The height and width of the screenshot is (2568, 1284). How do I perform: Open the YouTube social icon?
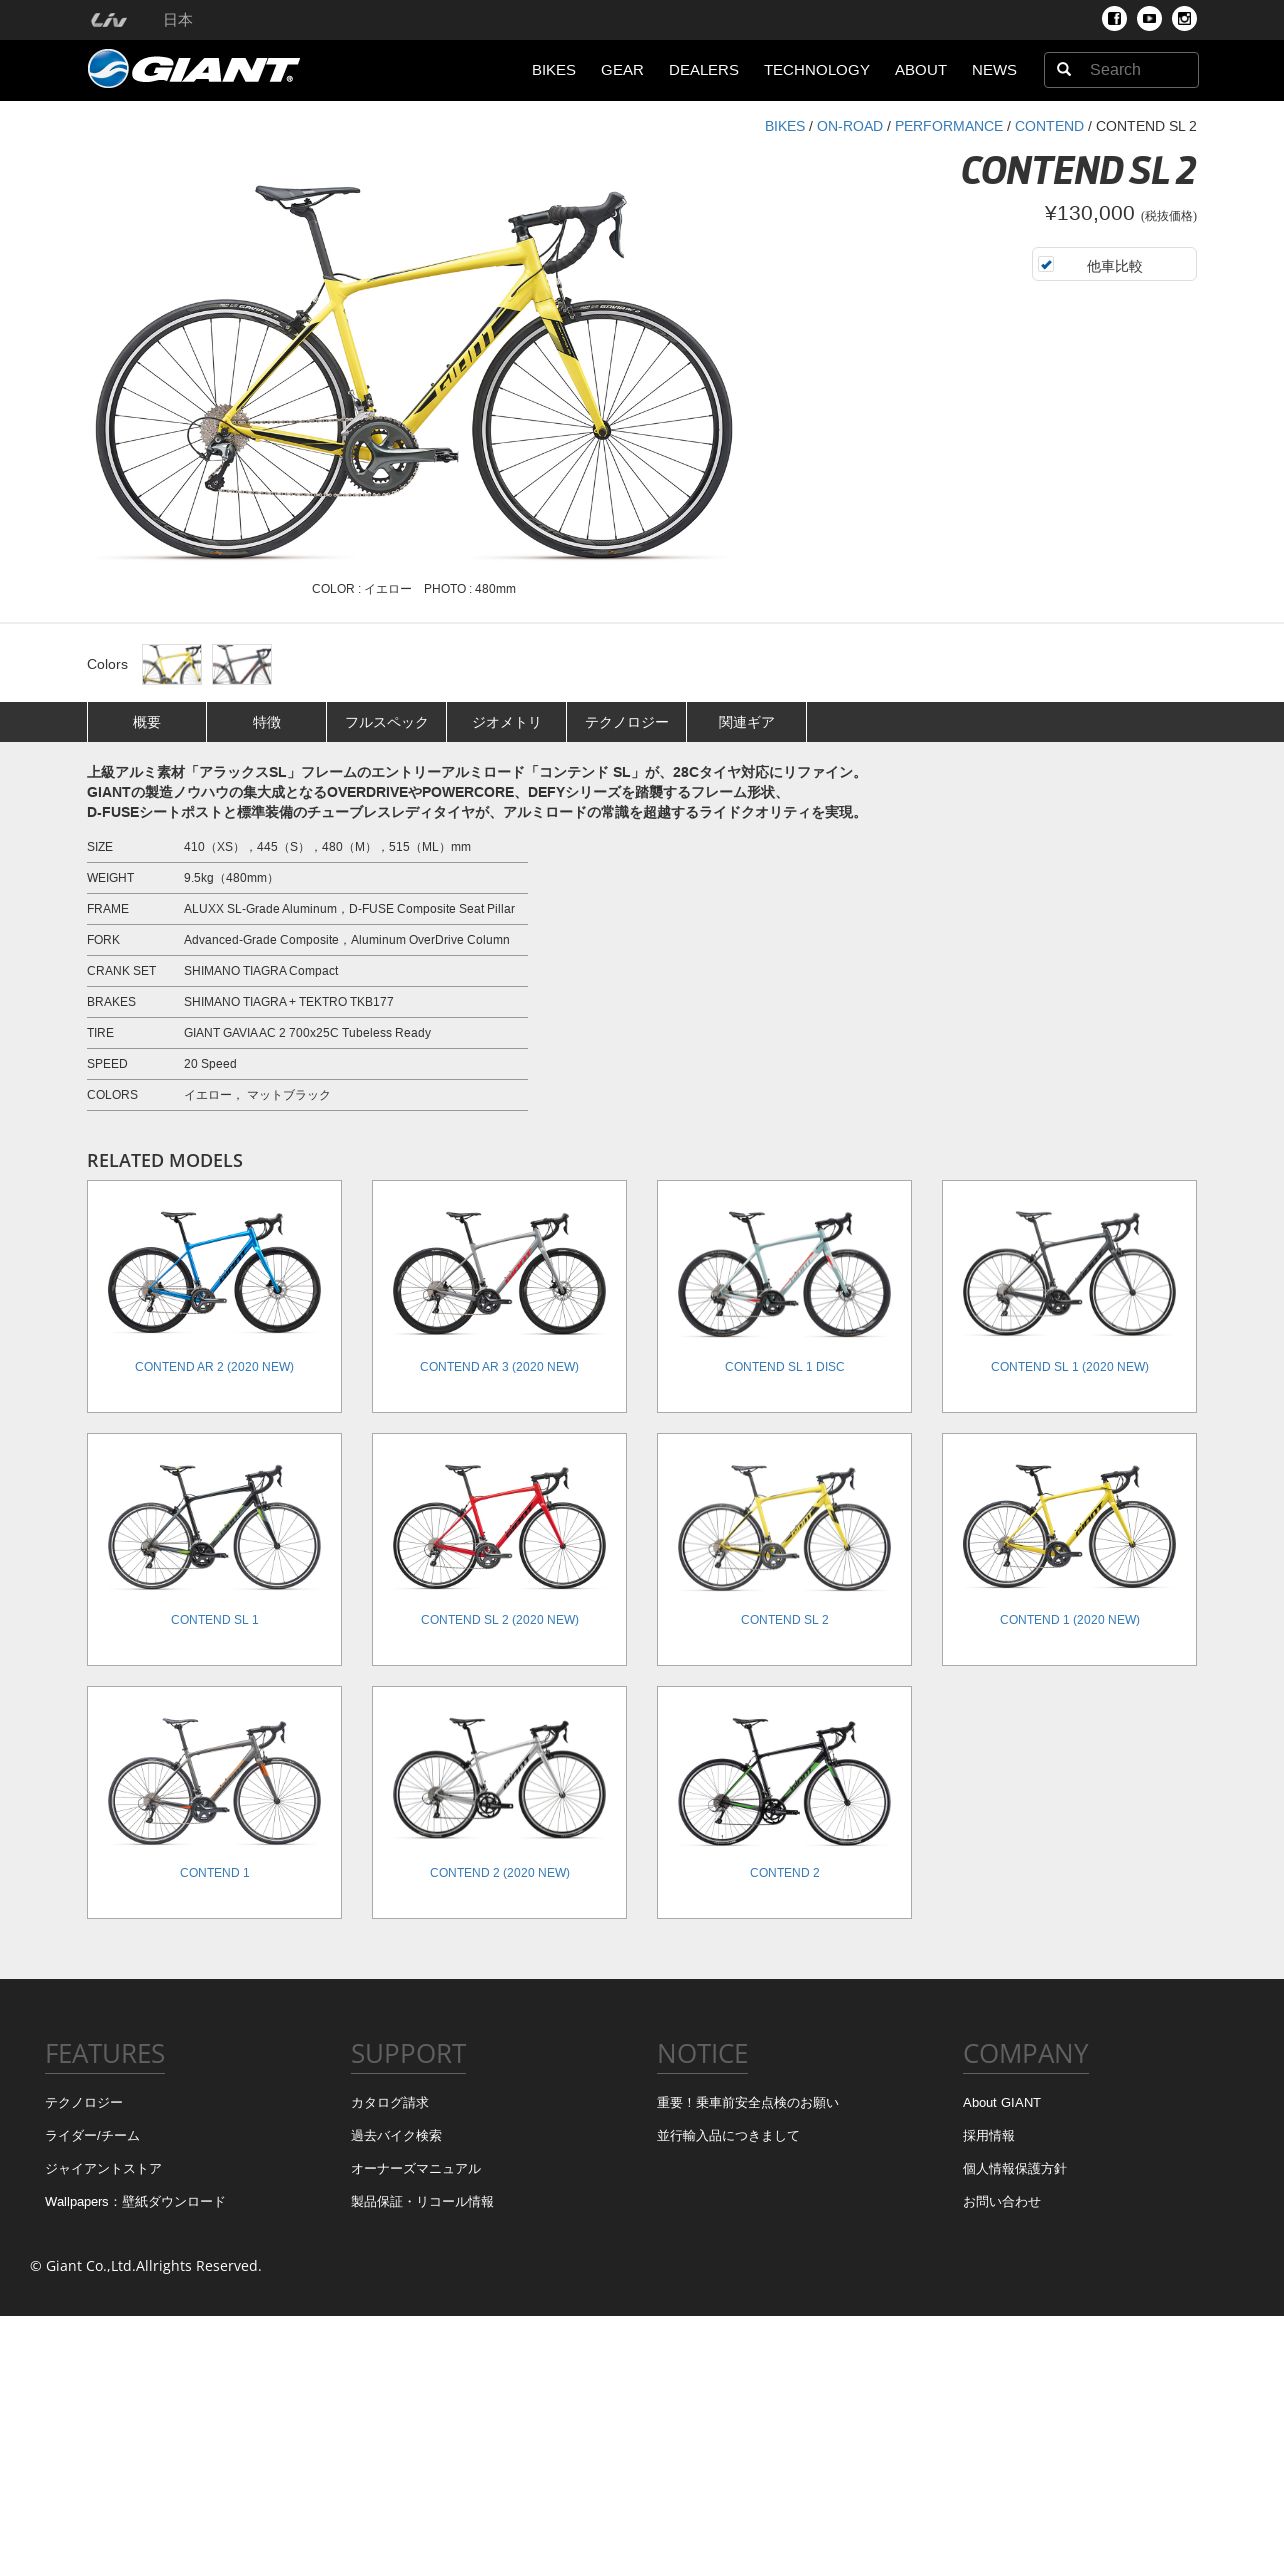click(x=1149, y=19)
